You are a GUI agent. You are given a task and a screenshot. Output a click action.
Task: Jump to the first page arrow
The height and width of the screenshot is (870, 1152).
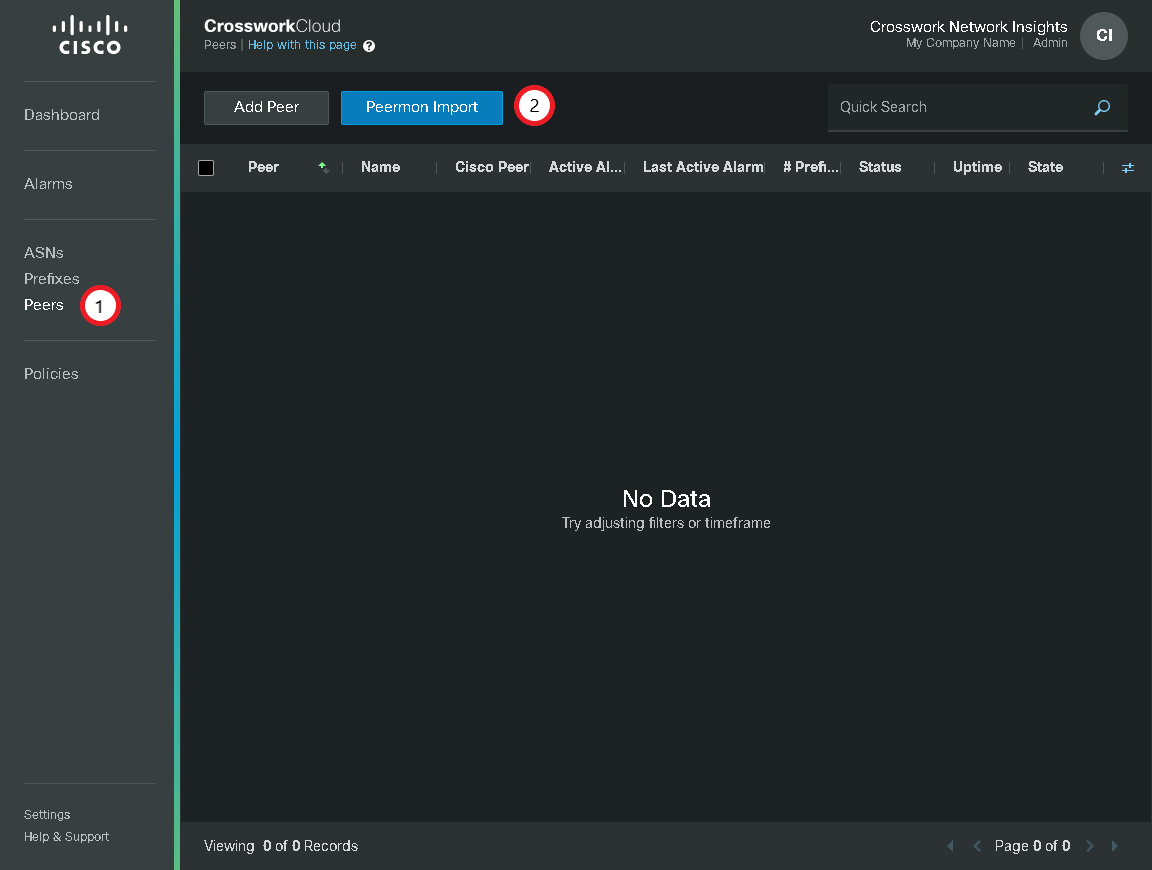pyautogui.click(x=950, y=845)
